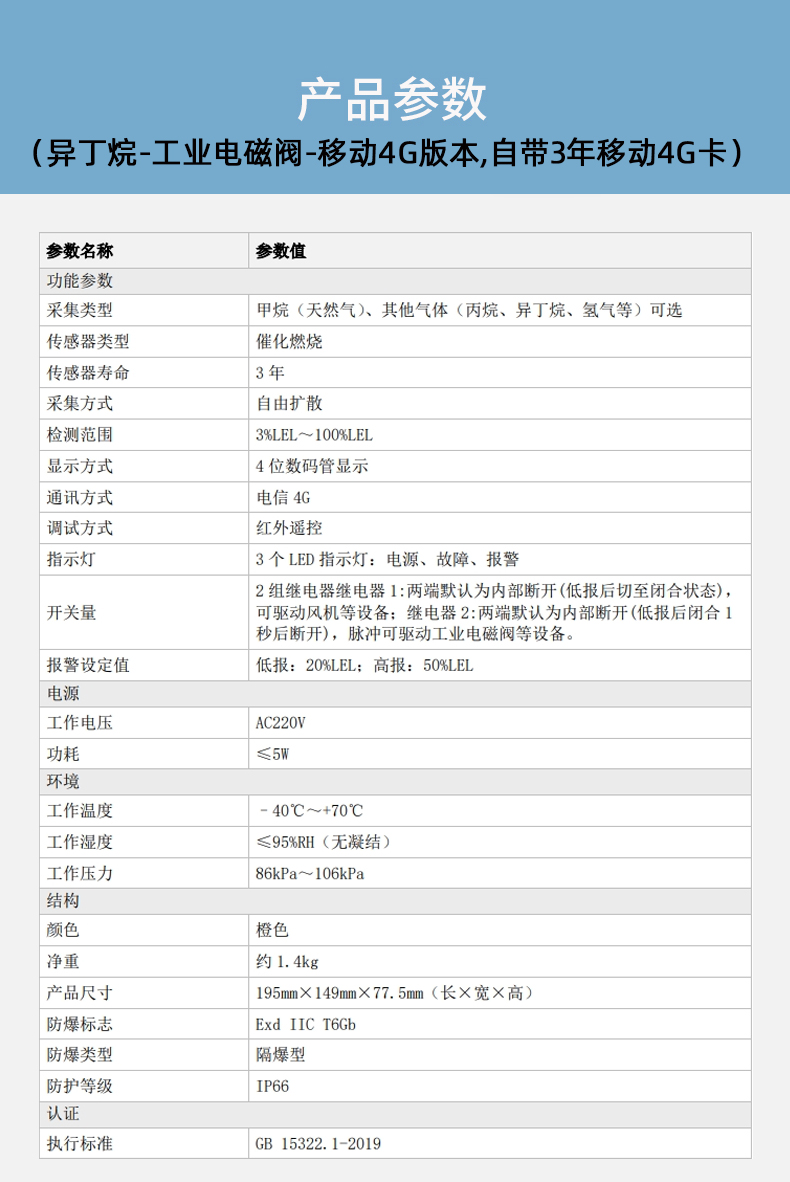Click the 通讯方式 value 电信 4G
The image size is (790, 1182).
283,497
